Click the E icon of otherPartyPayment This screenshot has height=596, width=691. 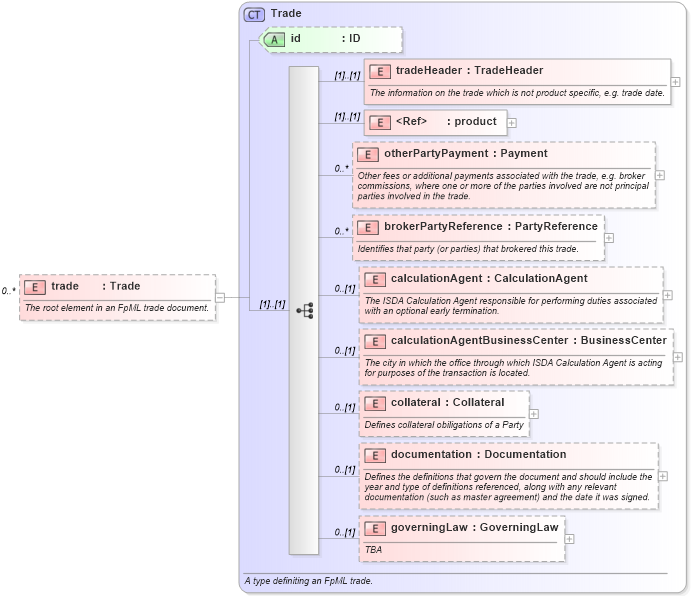368,154
